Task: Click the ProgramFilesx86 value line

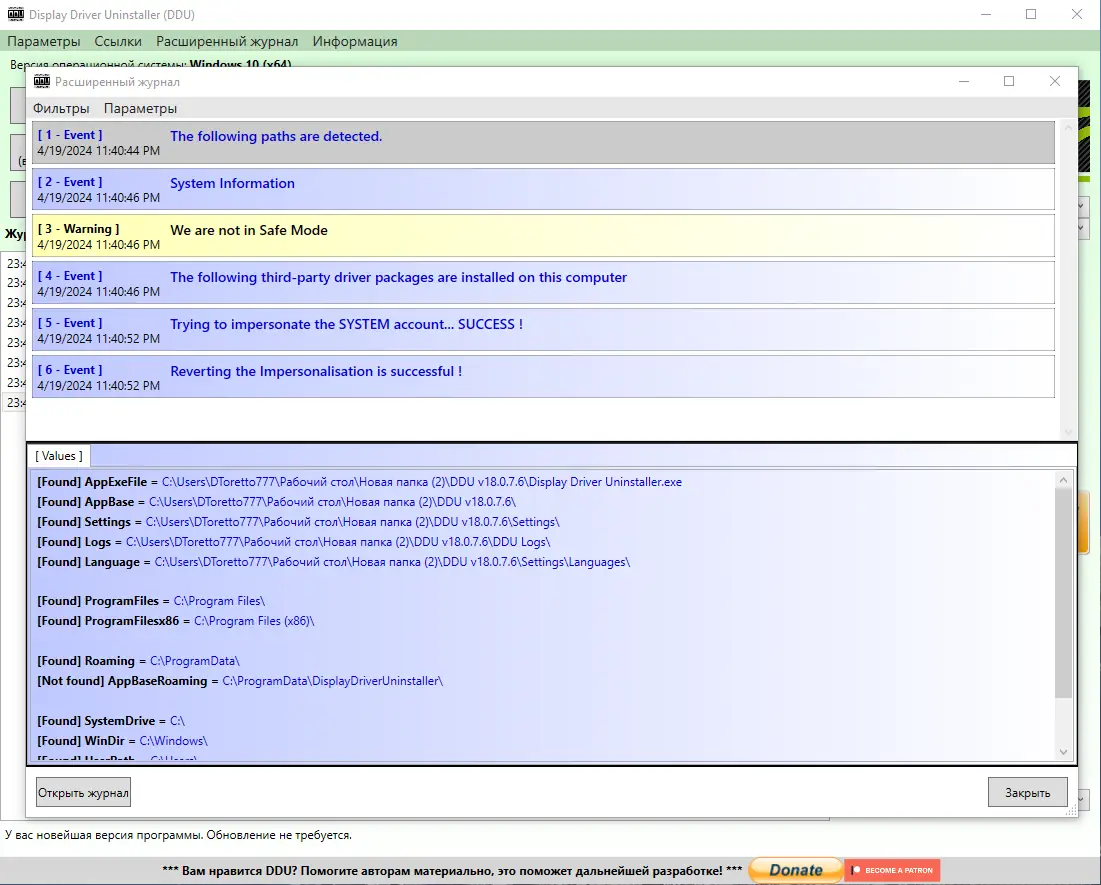Action: [176, 621]
